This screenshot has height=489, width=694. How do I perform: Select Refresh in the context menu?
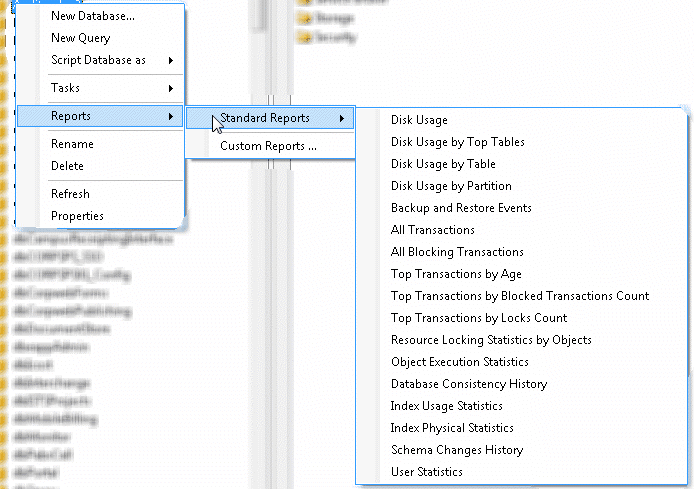(x=70, y=194)
